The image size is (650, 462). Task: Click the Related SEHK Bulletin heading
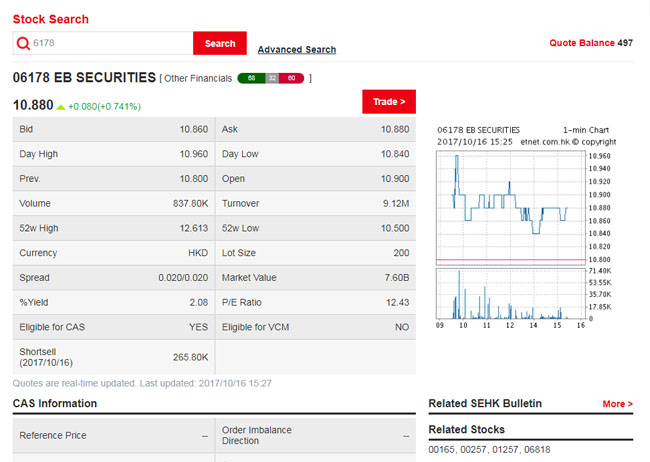(x=485, y=404)
